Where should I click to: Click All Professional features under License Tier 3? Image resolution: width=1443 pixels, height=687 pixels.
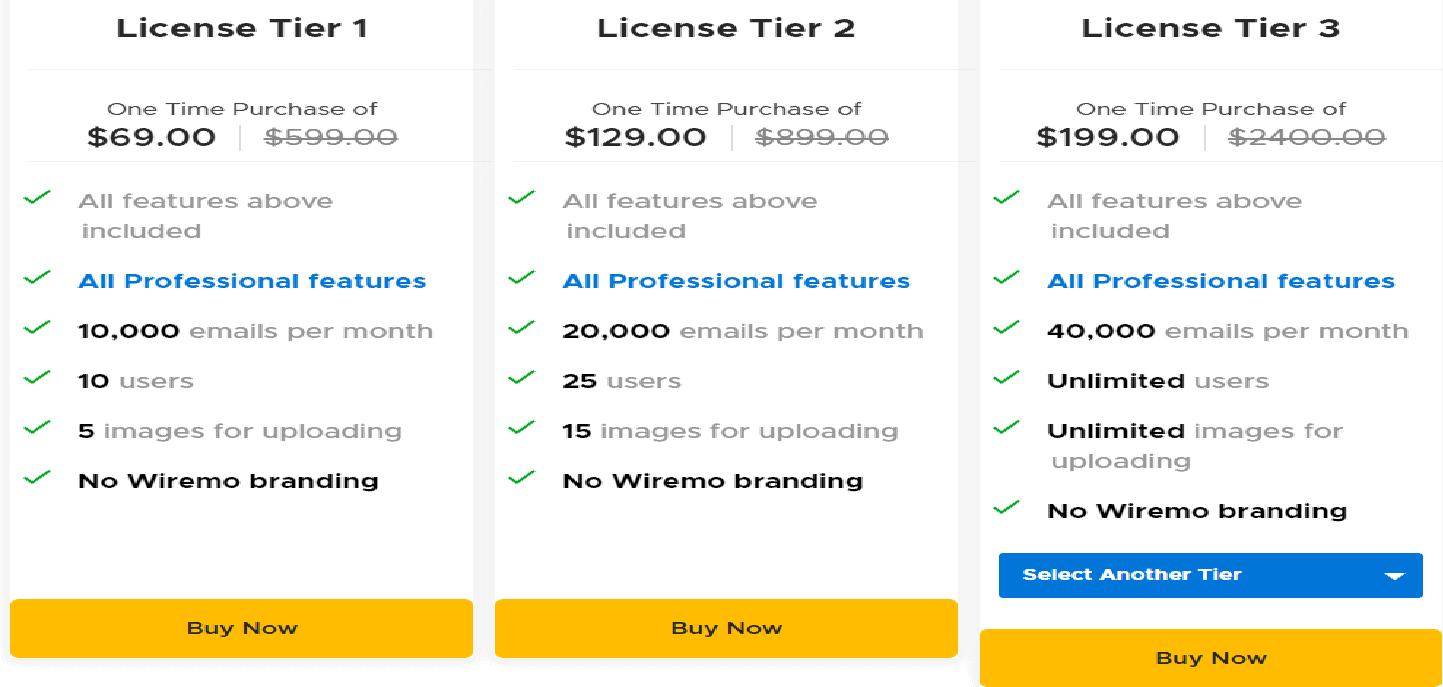1220,280
